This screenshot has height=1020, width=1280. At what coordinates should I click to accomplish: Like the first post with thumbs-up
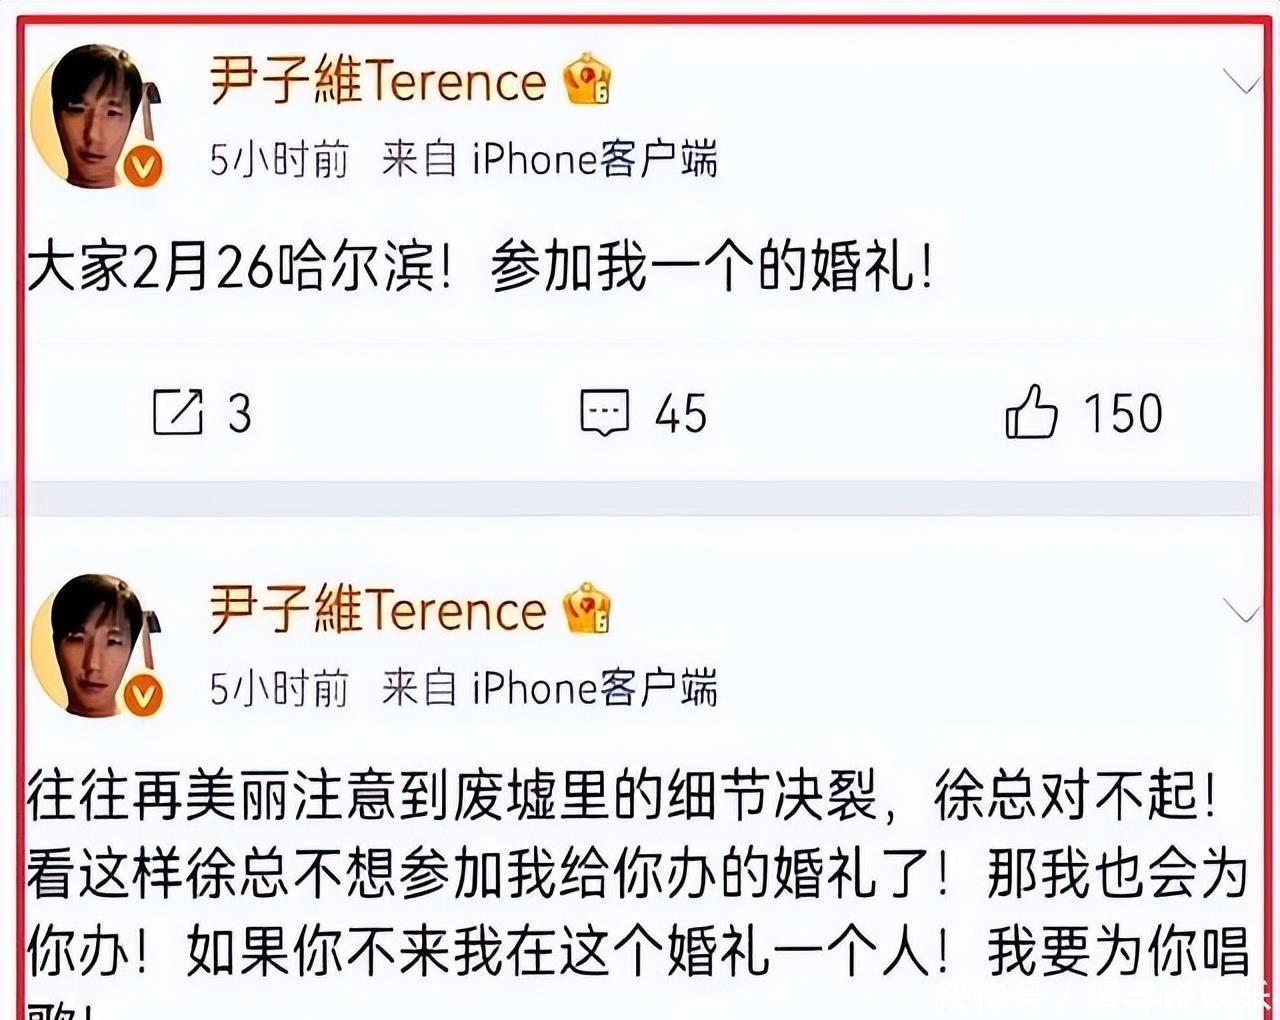(1031, 412)
